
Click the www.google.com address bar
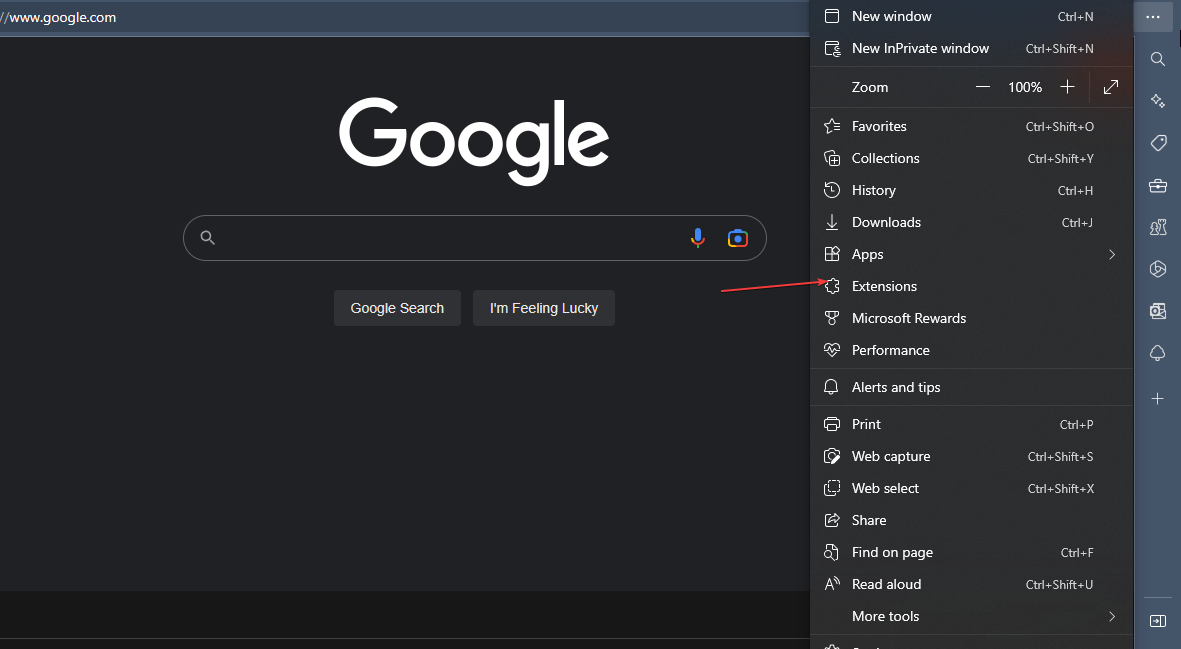[x=403, y=17]
